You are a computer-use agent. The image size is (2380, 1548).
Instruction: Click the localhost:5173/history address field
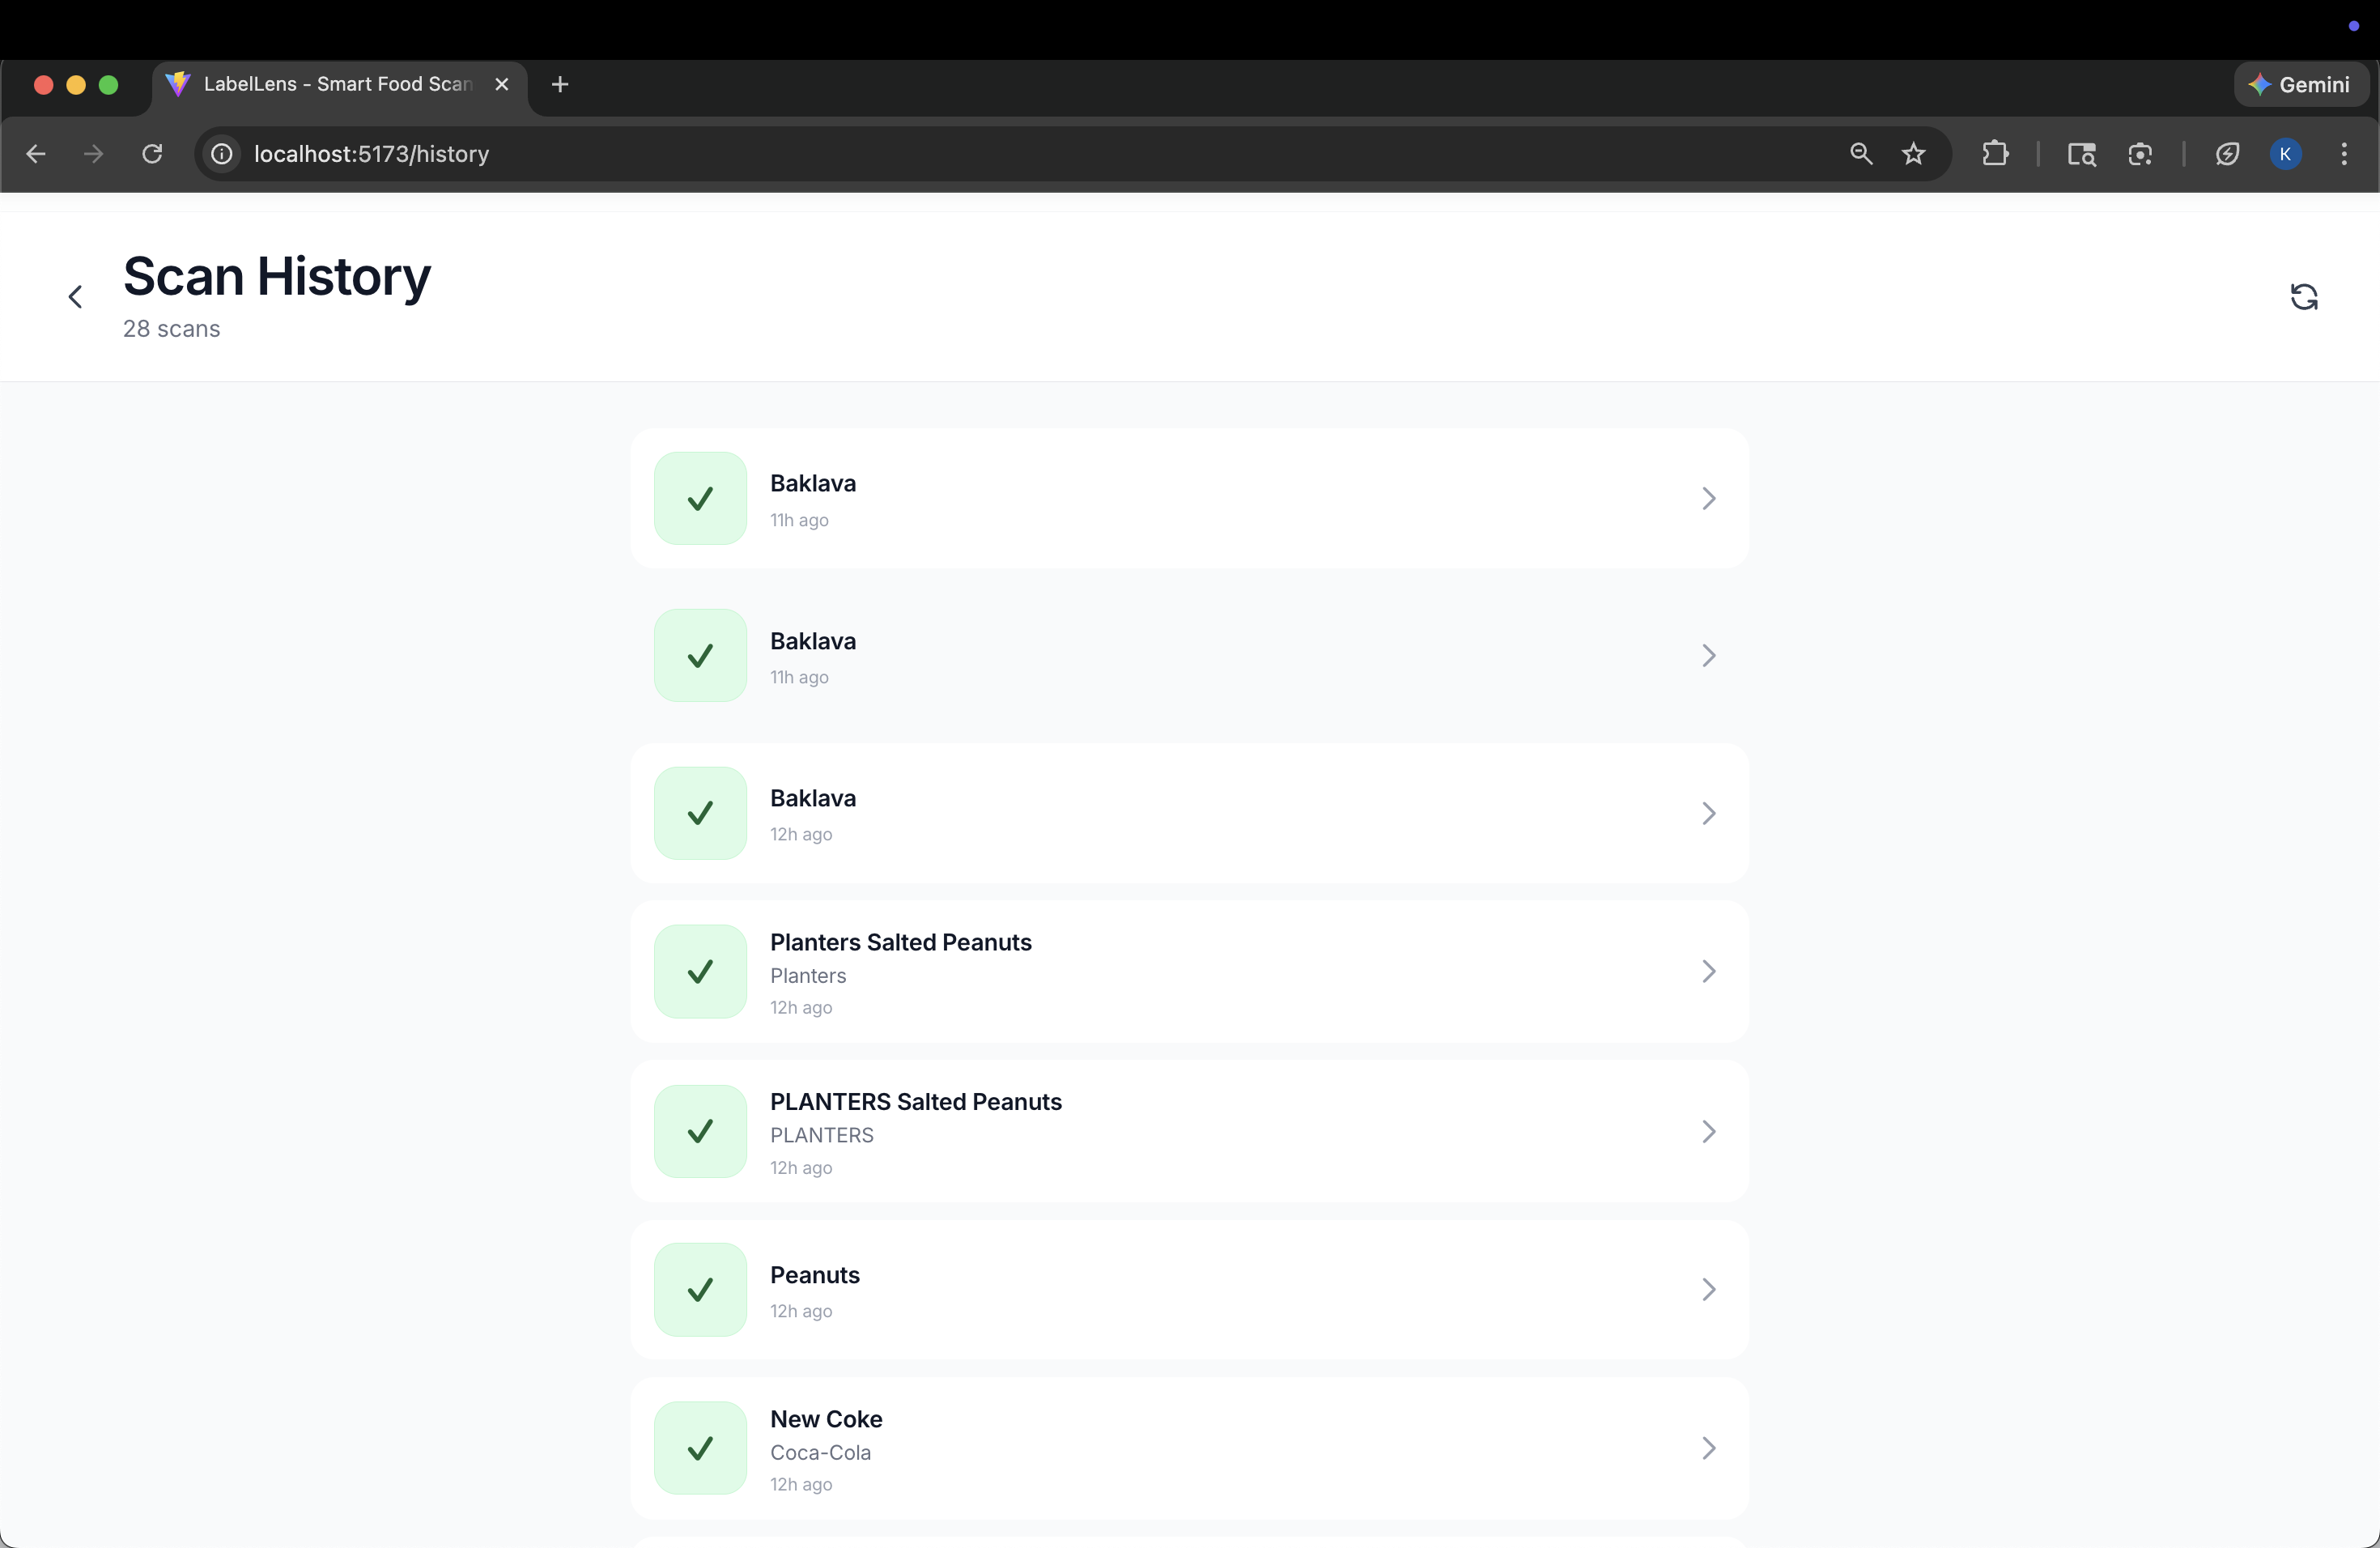point(371,154)
